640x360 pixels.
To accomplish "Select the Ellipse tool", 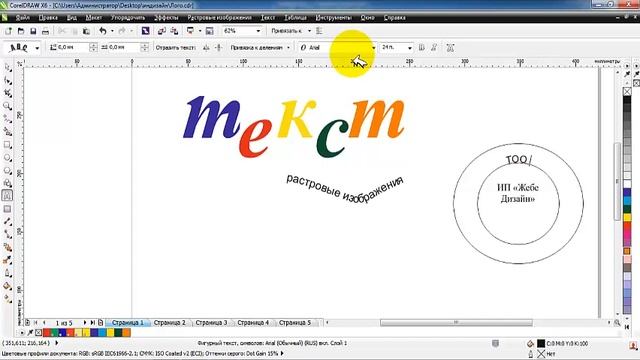I will pos(7,158).
